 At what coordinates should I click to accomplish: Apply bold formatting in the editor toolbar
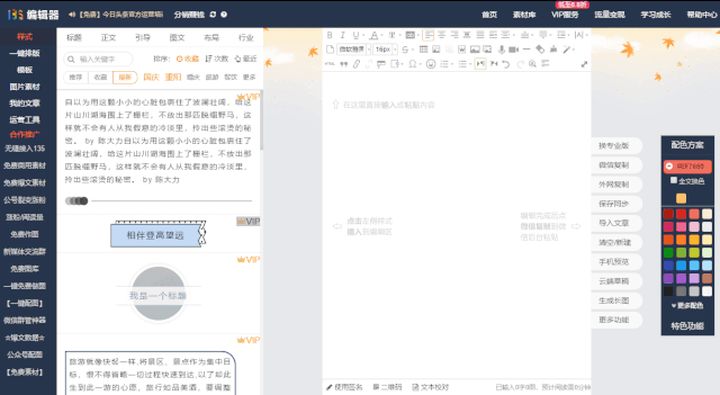tap(330, 35)
